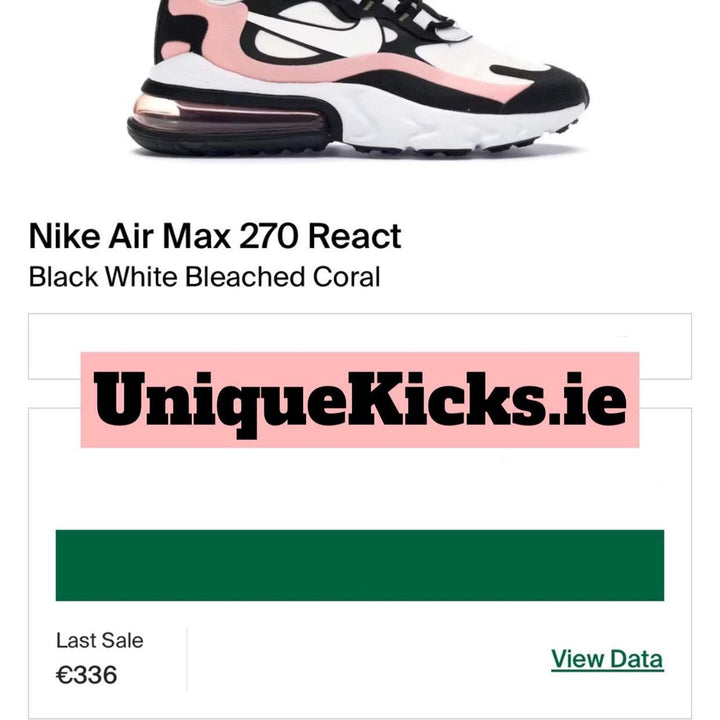Tap empty area inside the lower price card
Image resolution: width=720 pixels, height=720 pixels.
click(x=360, y=489)
